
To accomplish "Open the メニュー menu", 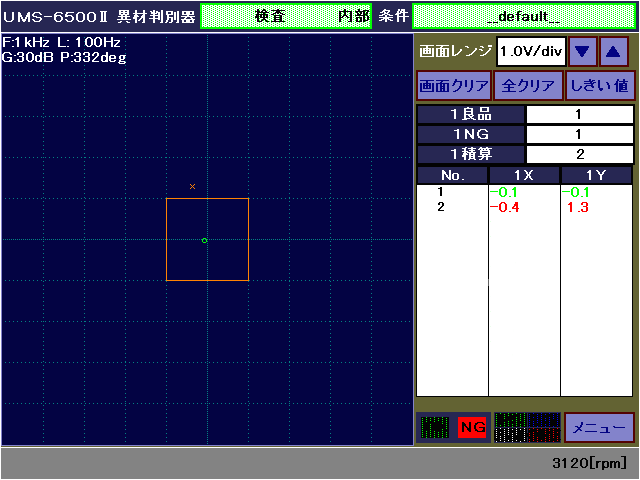I will (x=599, y=427).
